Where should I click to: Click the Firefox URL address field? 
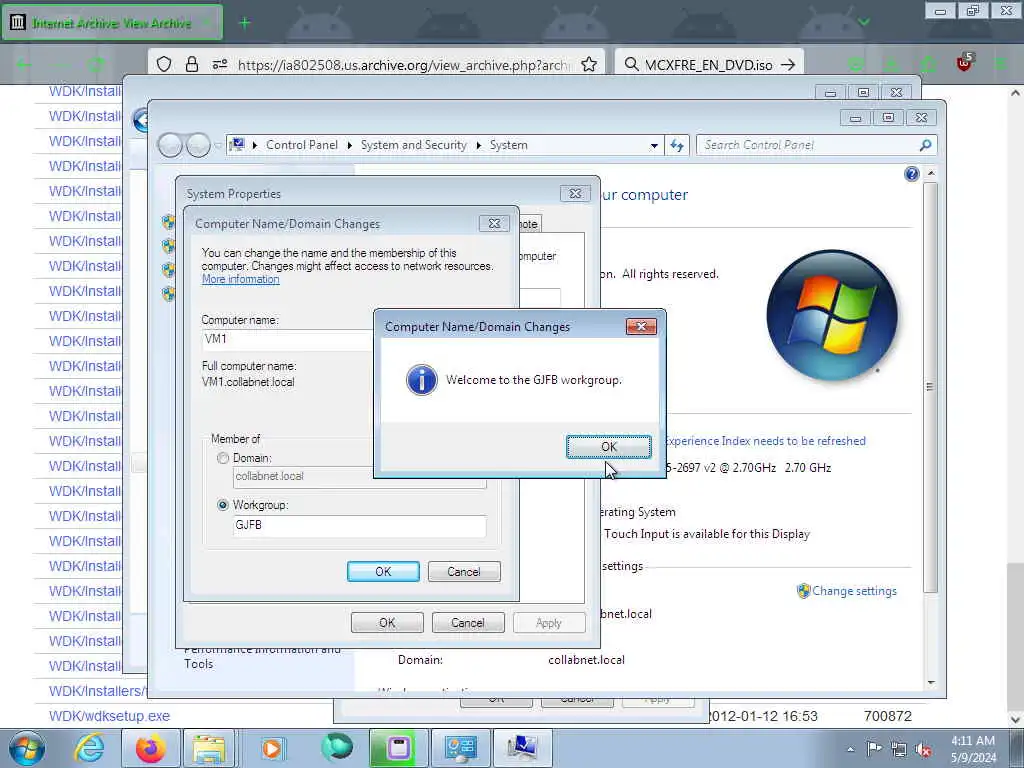point(404,65)
